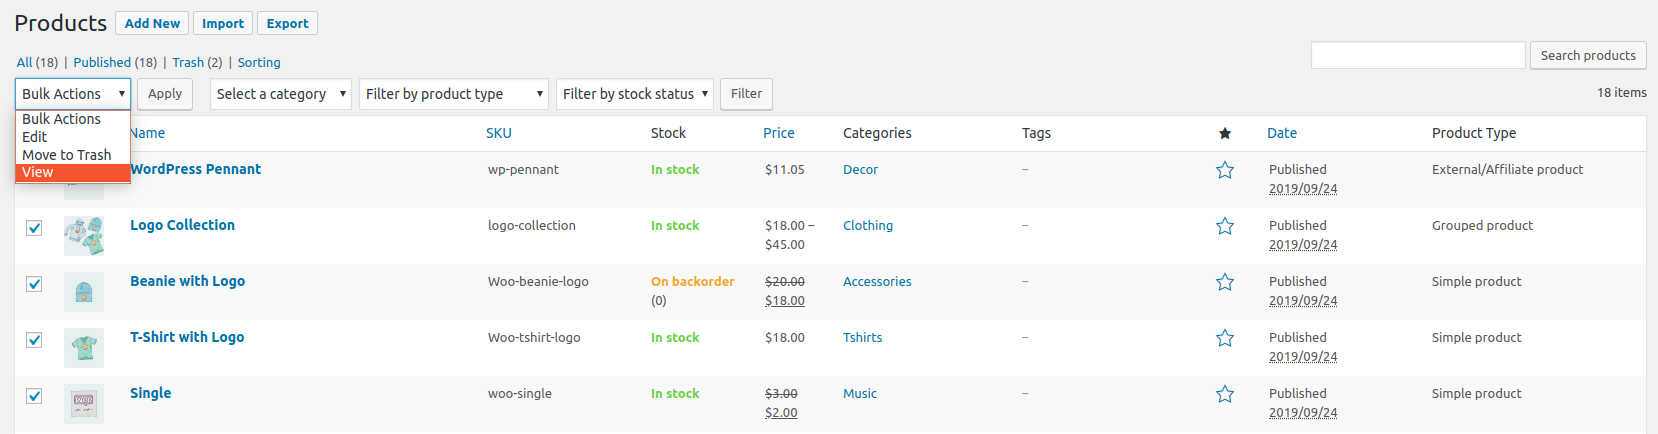Open the Trash products link
1658x434 pixels.
click(188, 62)
